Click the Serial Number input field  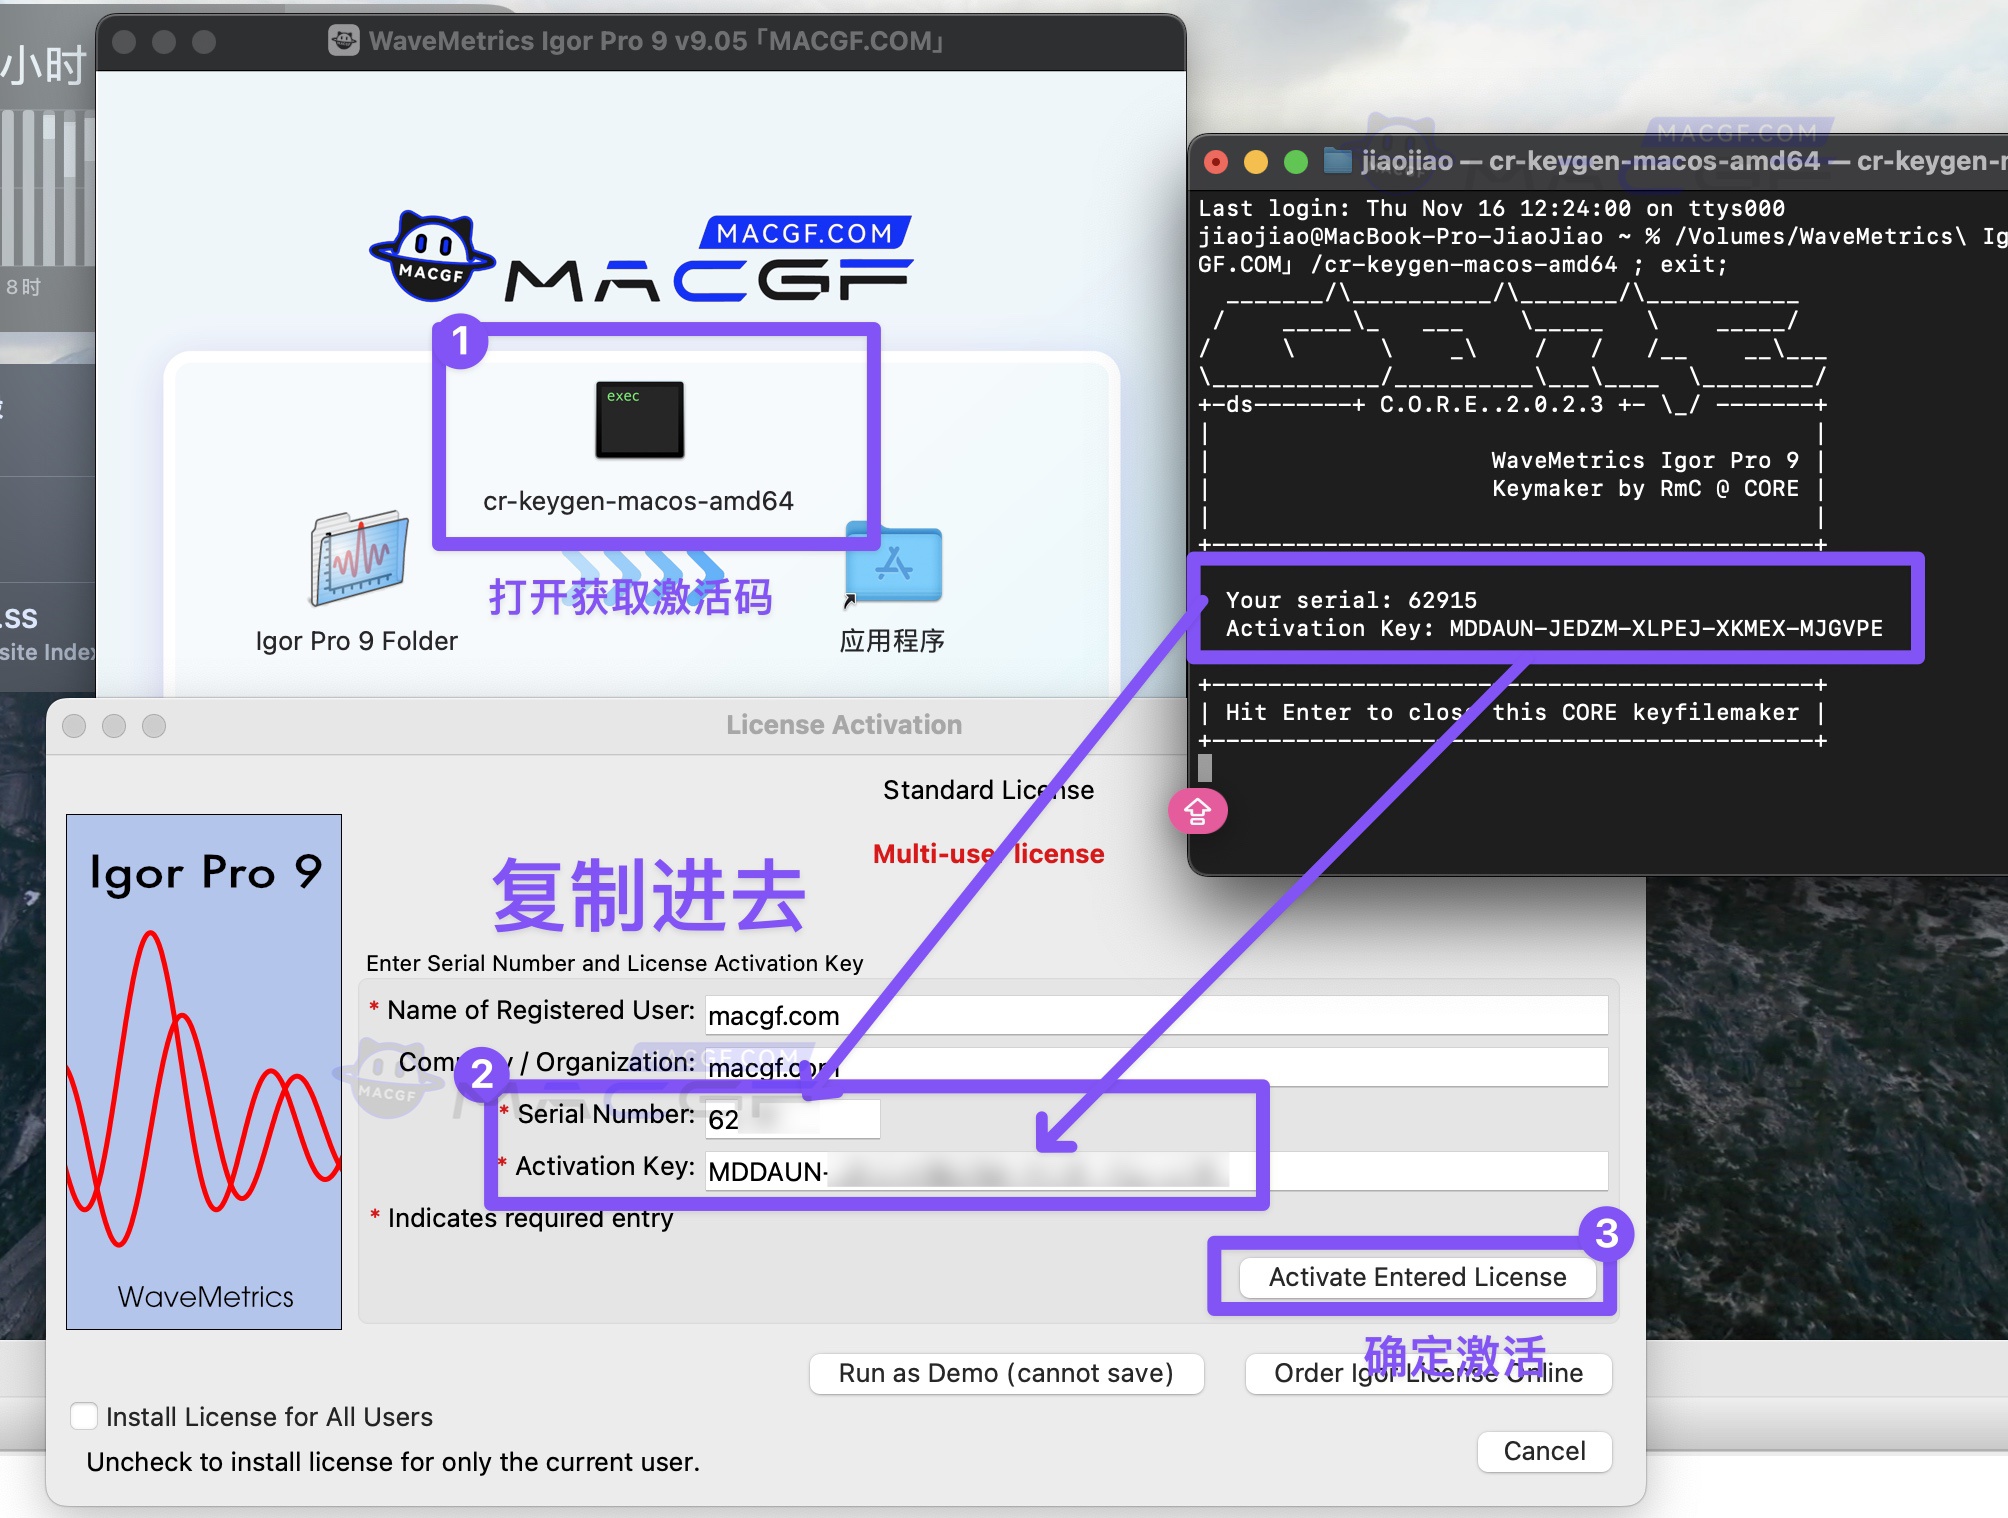[x=790, y=1117]
